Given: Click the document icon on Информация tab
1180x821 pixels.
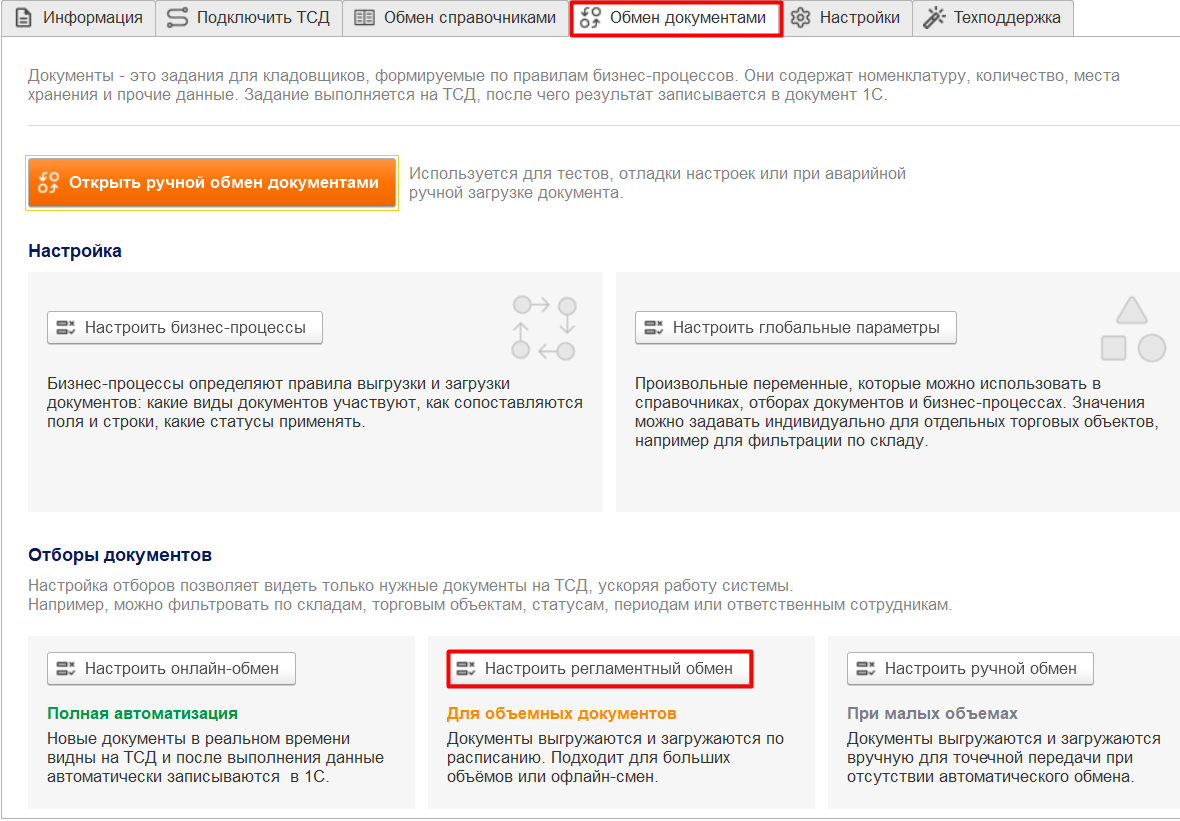Looking at the screenshot, I should pos(24,18).
